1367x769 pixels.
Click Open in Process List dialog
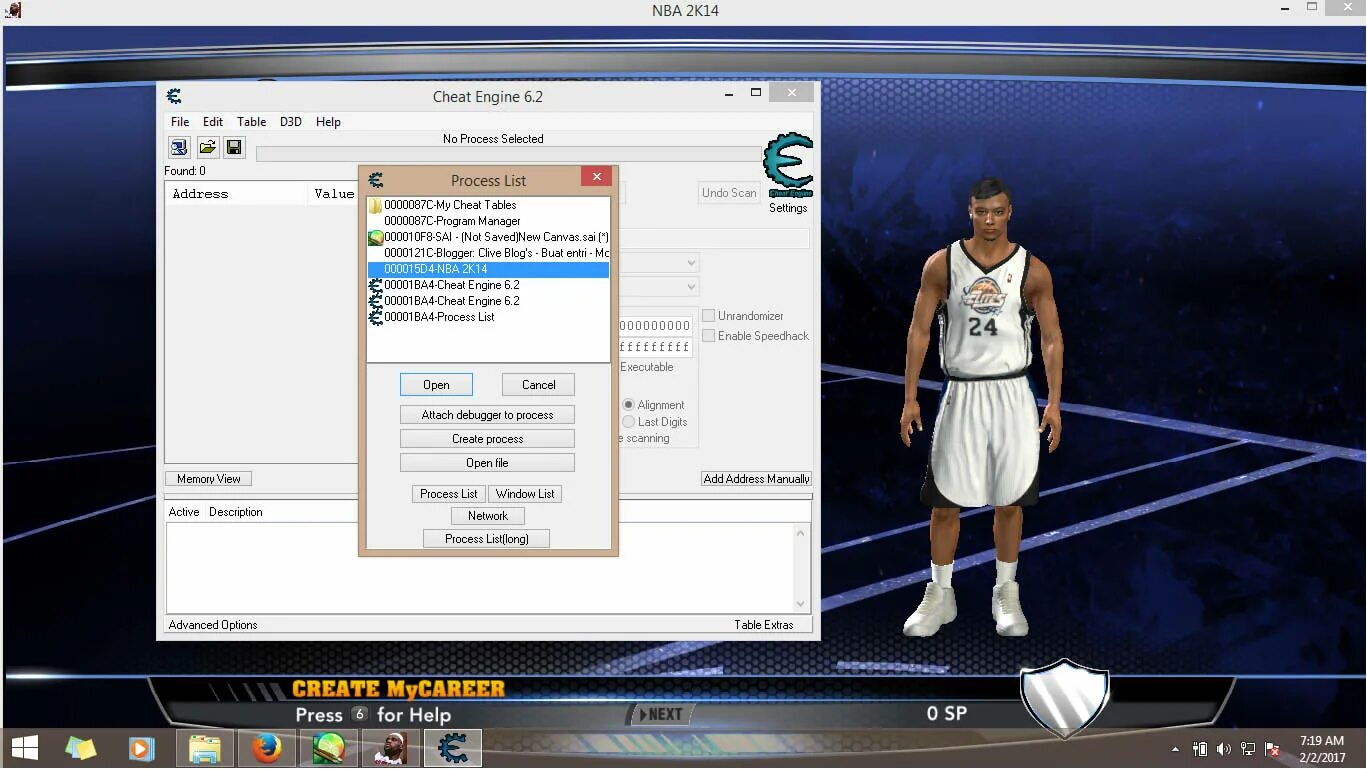436,385
